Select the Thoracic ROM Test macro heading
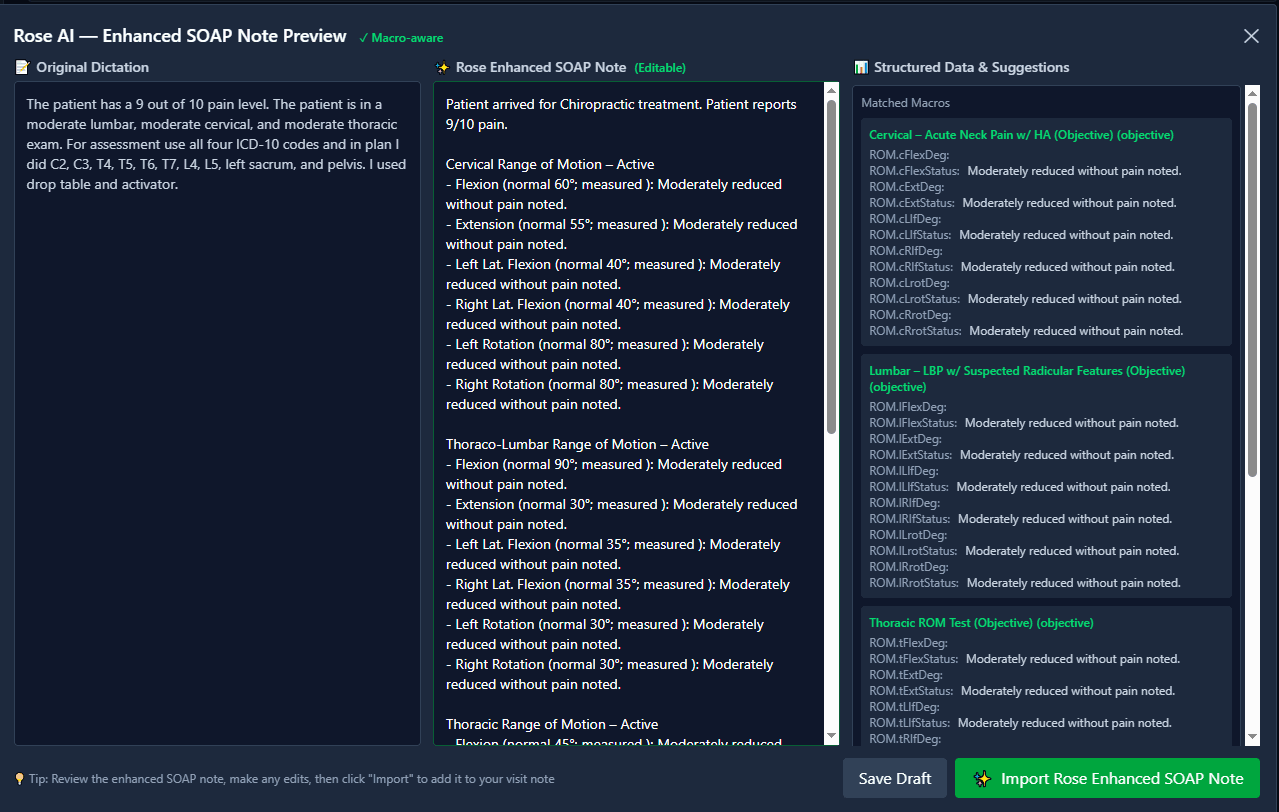Image resolution: width=1279 pixels, height=812 pixels. pyautogui.click(x=981, y=623)
